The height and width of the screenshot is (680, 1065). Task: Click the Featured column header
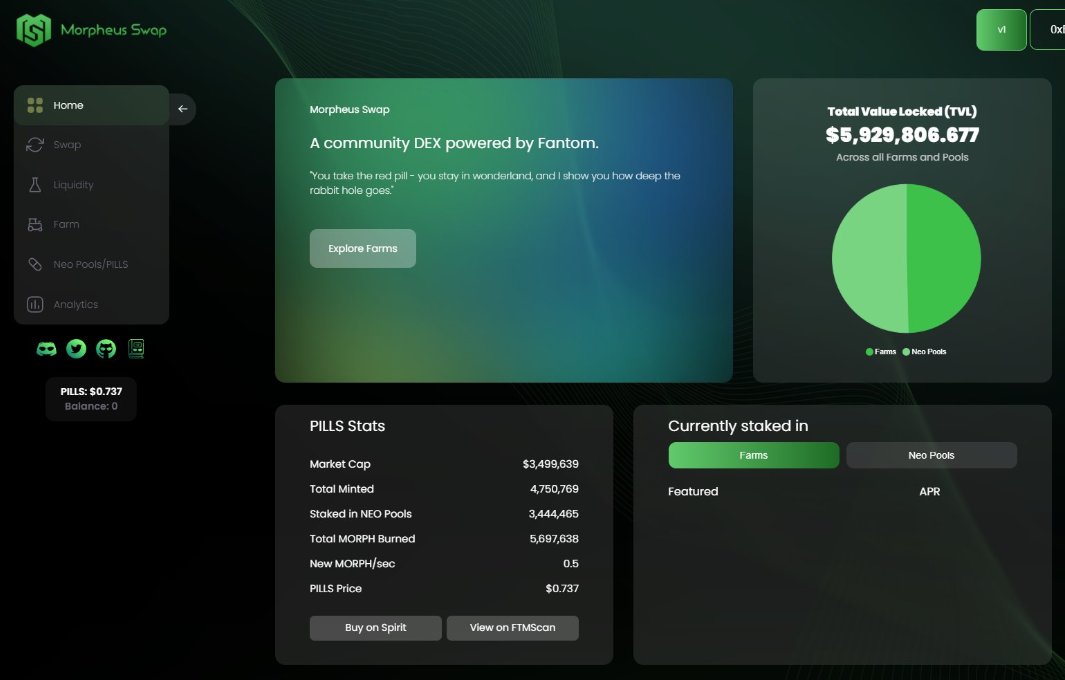[693, 491]
